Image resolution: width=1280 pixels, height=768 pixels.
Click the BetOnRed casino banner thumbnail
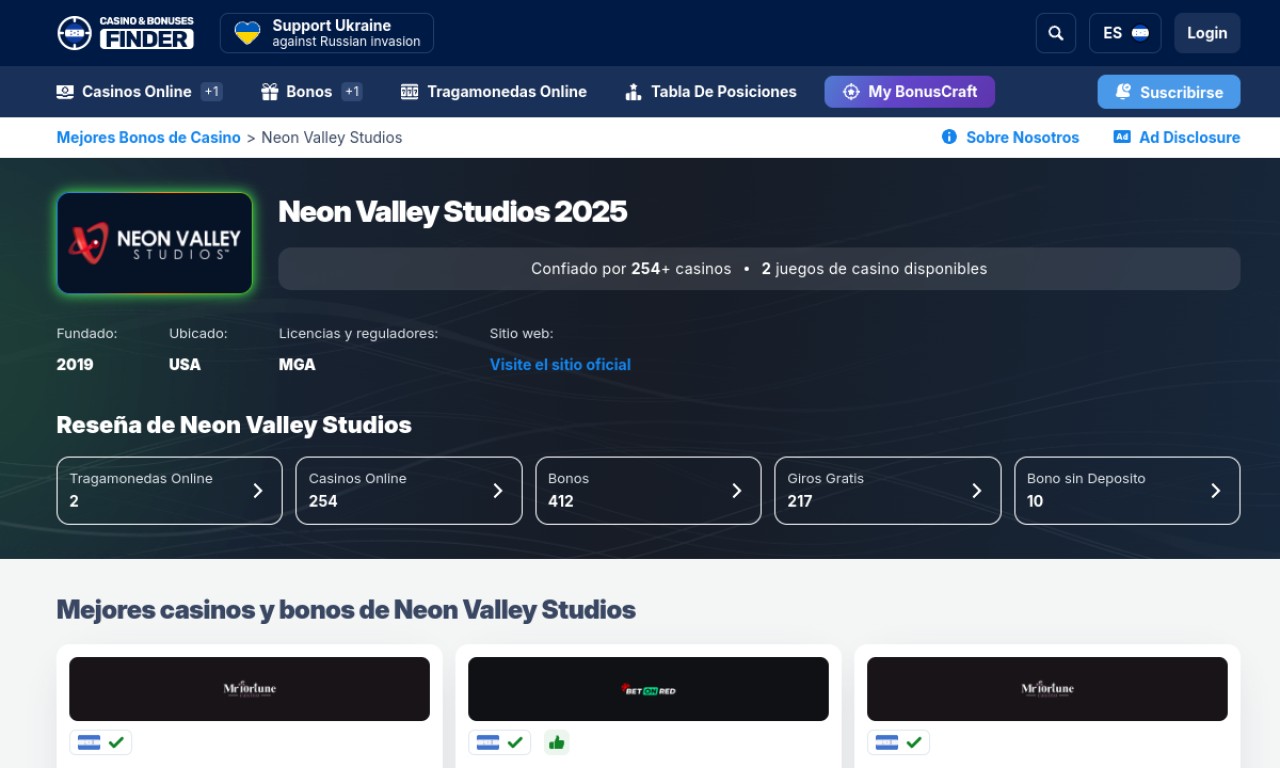[648, 689]
